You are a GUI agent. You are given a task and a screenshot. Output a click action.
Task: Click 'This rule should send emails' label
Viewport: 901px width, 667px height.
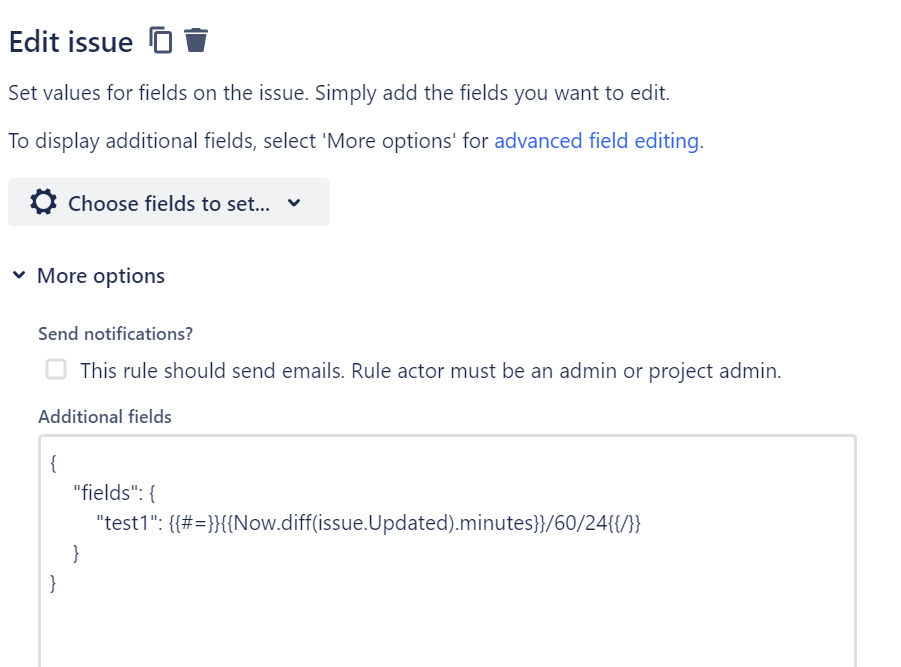tap(430, 371)
